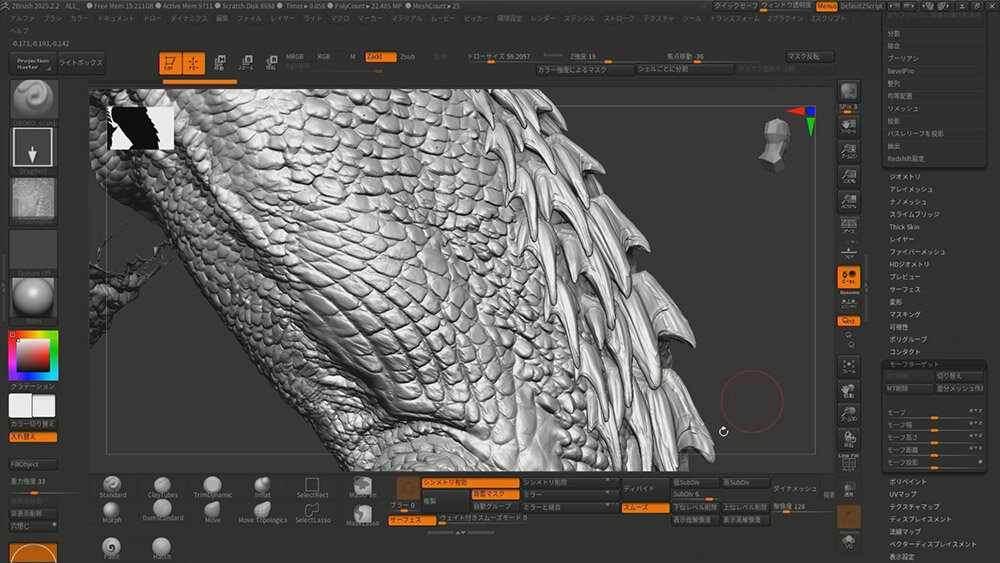1000x563 pixels.
Task: Select the Rotate transform icon
Action: click(x=271, y=63)
